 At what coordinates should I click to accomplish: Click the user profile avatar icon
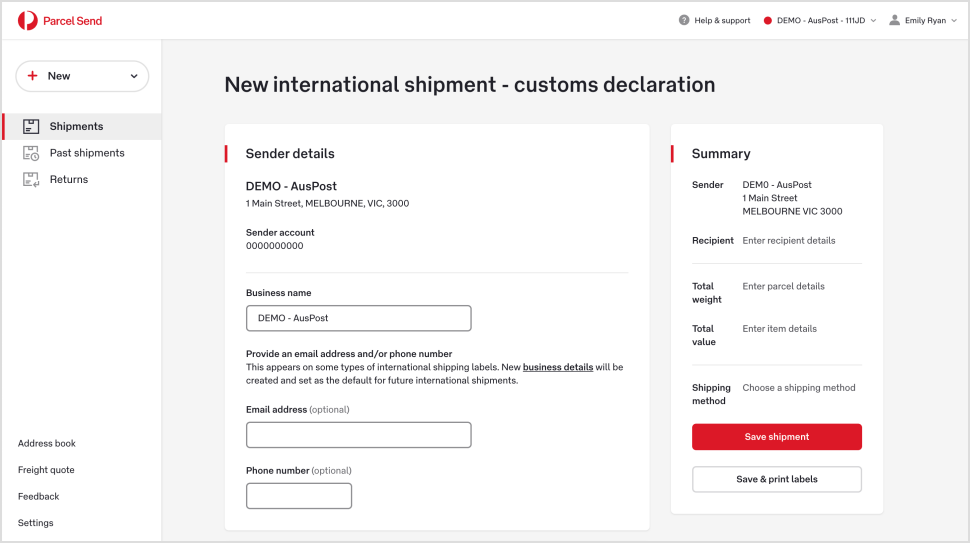pyautogui.click(x=894, y=20)
